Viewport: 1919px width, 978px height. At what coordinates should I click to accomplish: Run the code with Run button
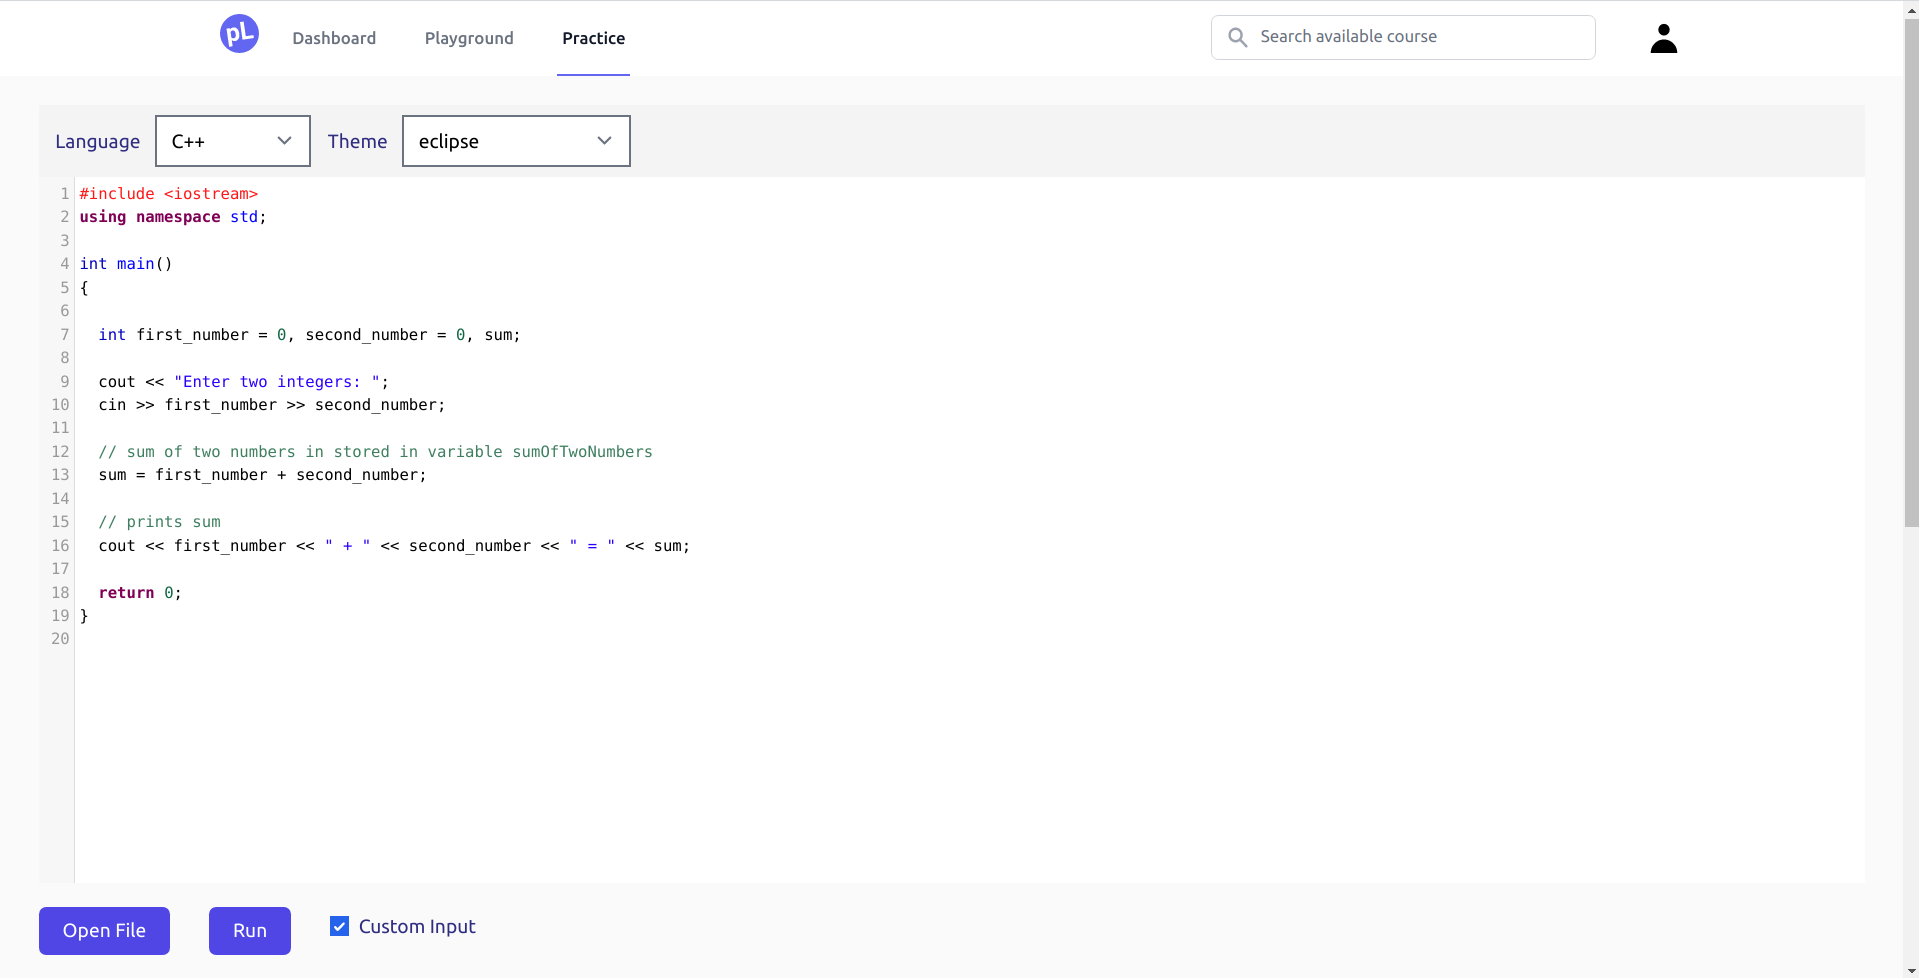(x=250, y=931)
